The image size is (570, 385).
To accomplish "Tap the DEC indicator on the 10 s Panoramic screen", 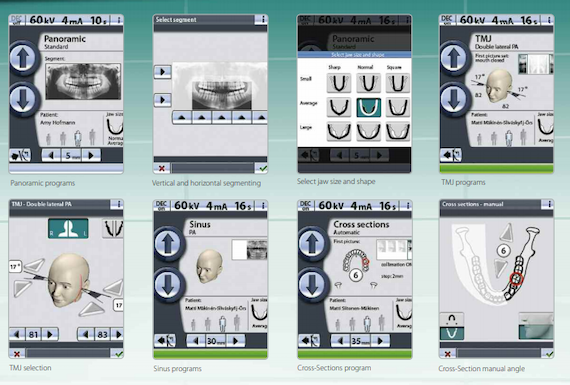I will (16, 20).
